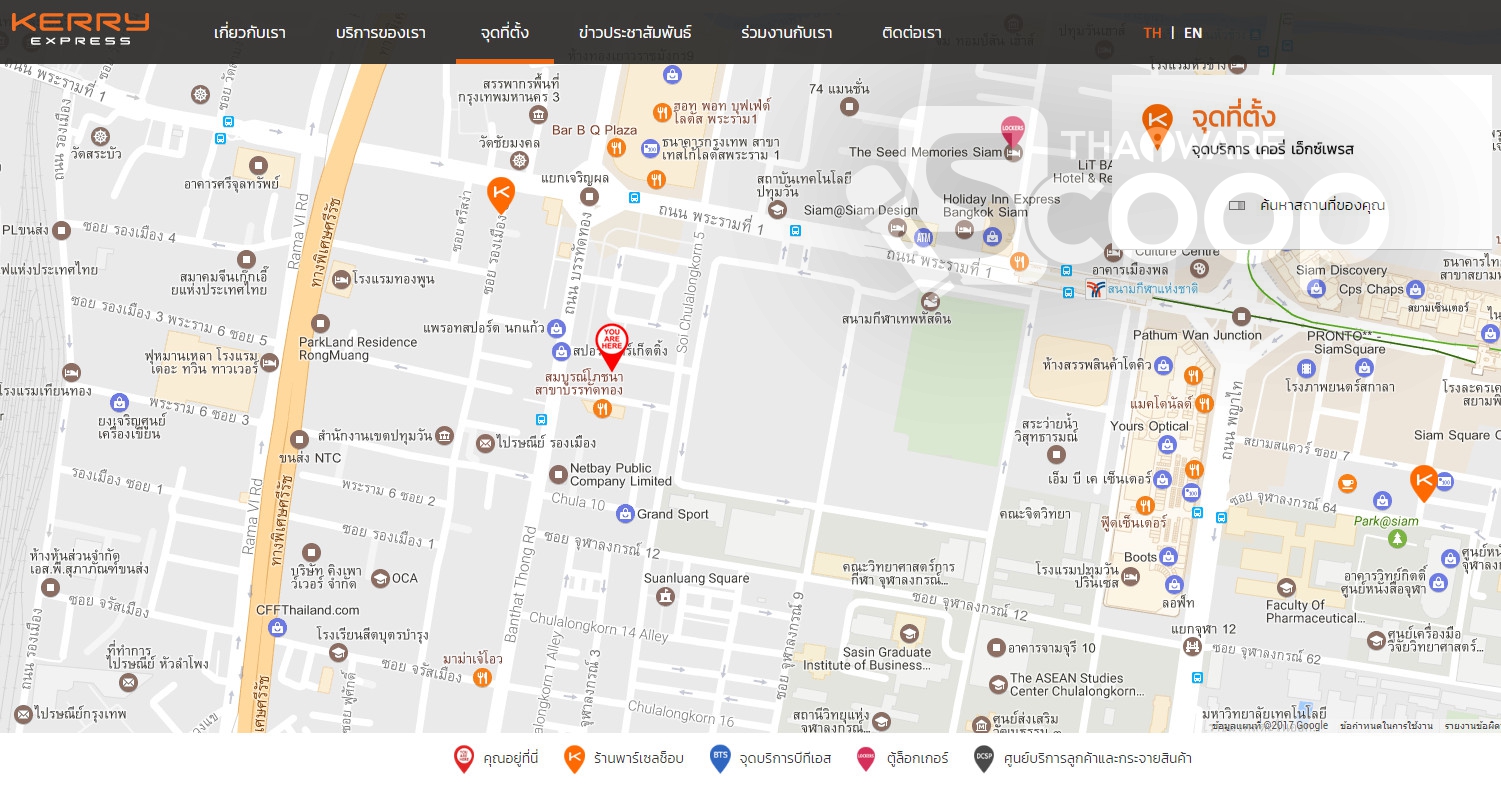Click the CFFThailand shopping icon

277,628
